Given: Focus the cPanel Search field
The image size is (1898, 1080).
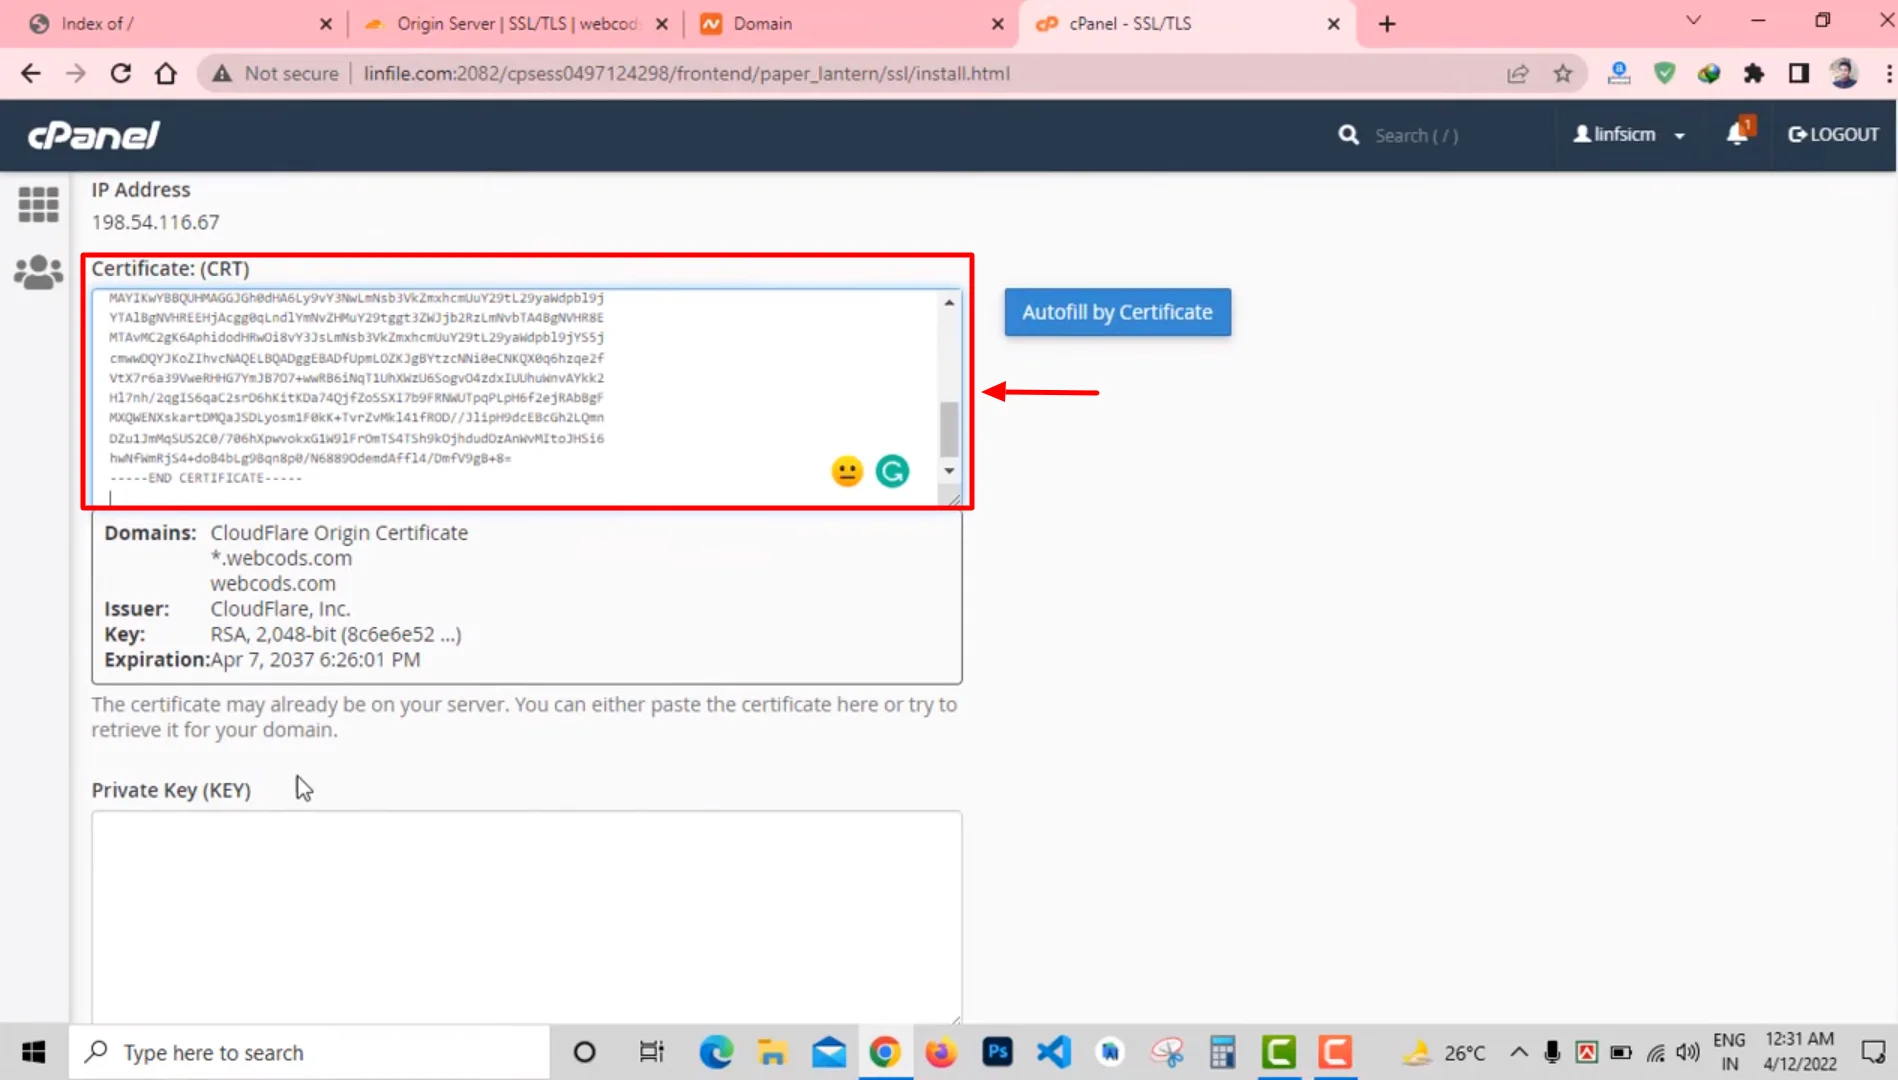Looking at the screenshot, I should pos(1416,135).
